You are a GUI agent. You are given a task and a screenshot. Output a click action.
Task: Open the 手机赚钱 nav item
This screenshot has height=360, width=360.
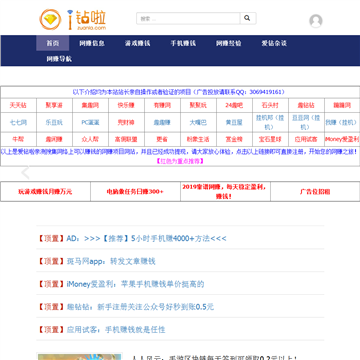click(x=183, y=43)
